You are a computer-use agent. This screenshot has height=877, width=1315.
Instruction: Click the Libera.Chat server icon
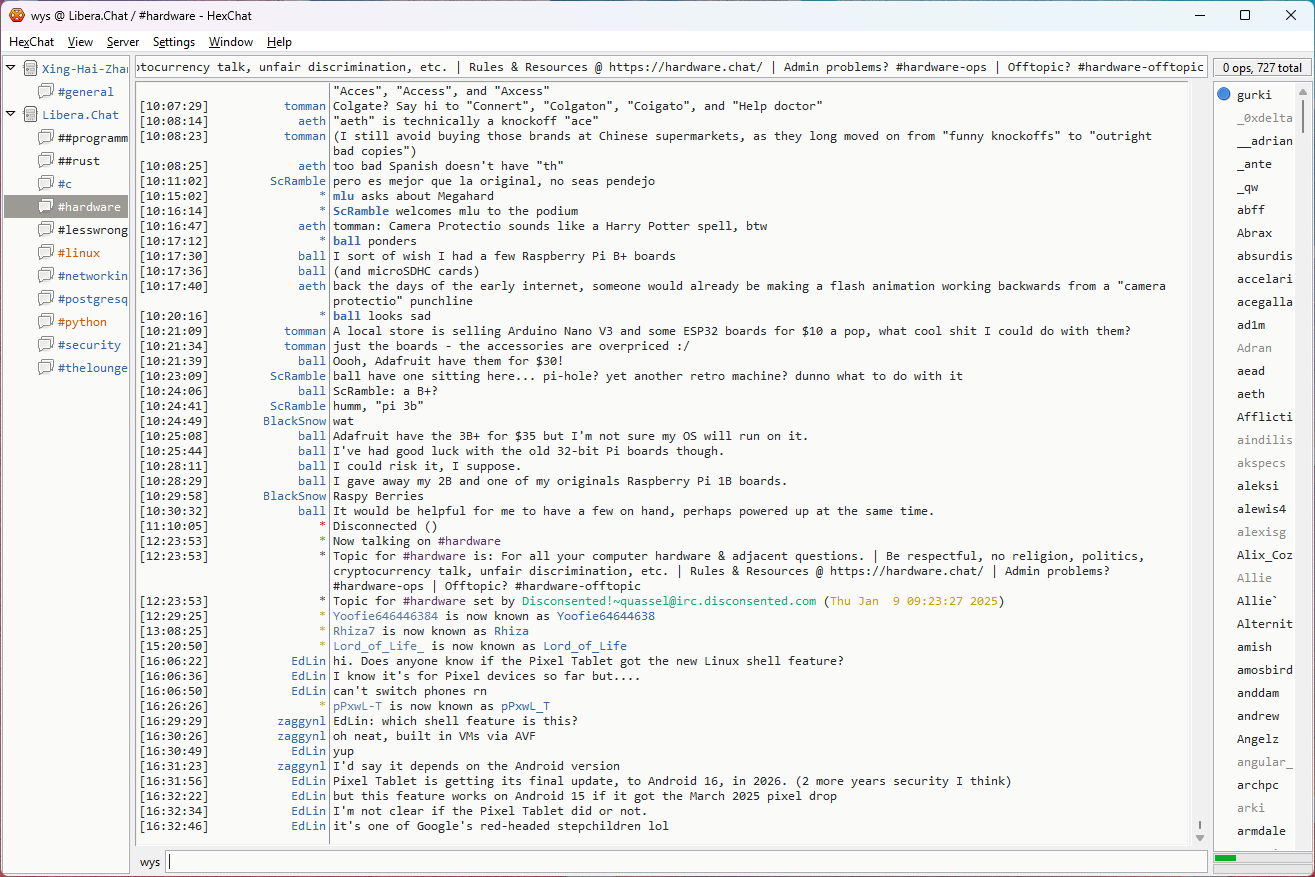click(x=30, y=115)
